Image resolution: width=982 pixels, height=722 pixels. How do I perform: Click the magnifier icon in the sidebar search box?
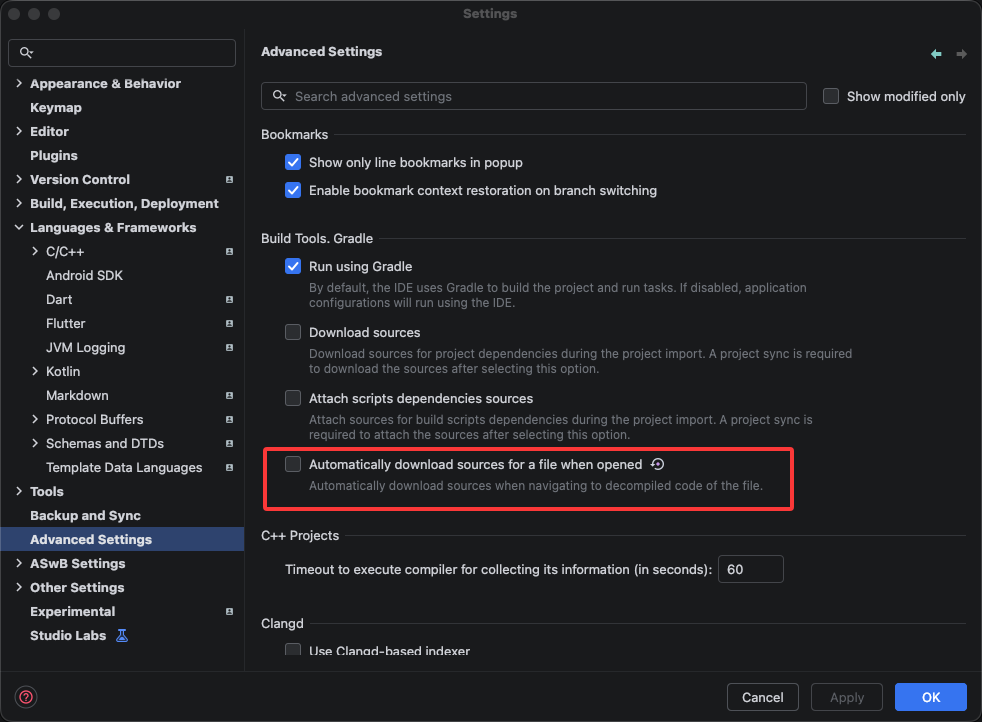point(26,53)
